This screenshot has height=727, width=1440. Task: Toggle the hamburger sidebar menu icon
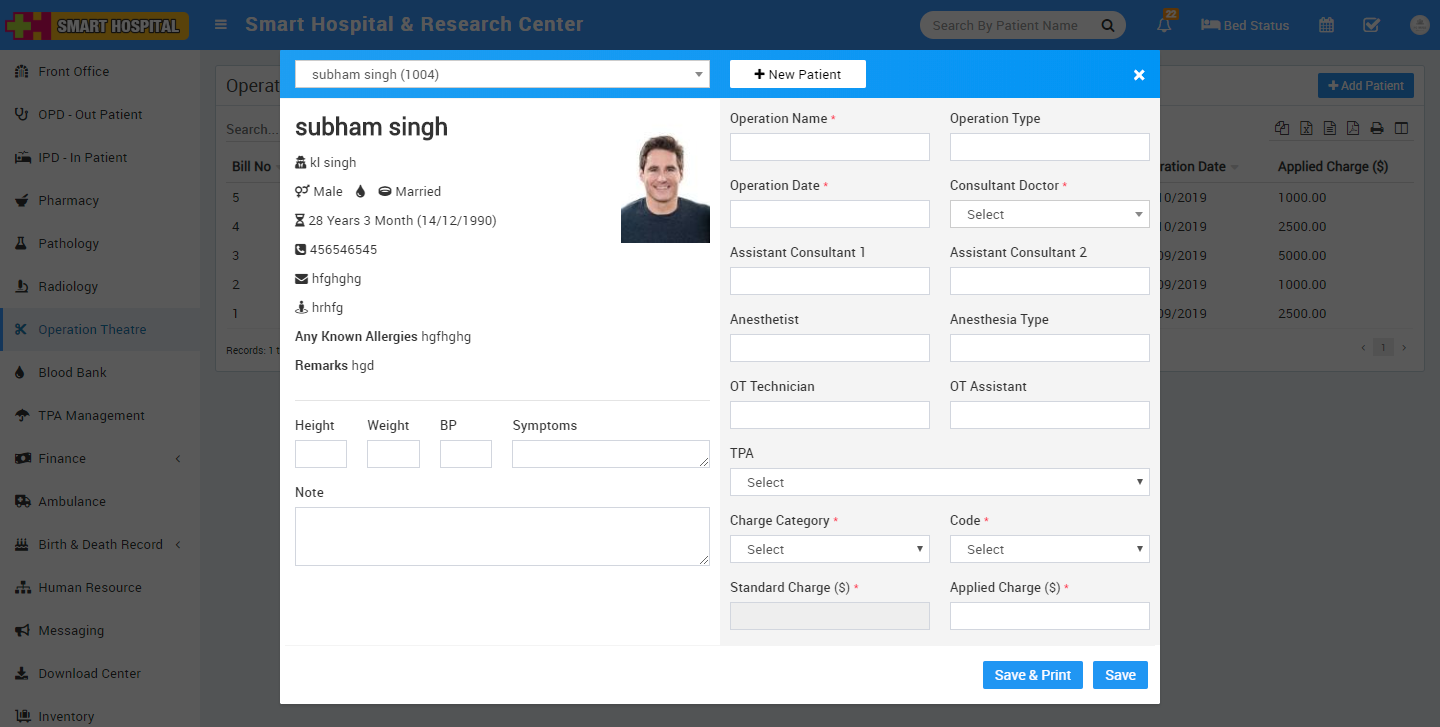[221, 25]
